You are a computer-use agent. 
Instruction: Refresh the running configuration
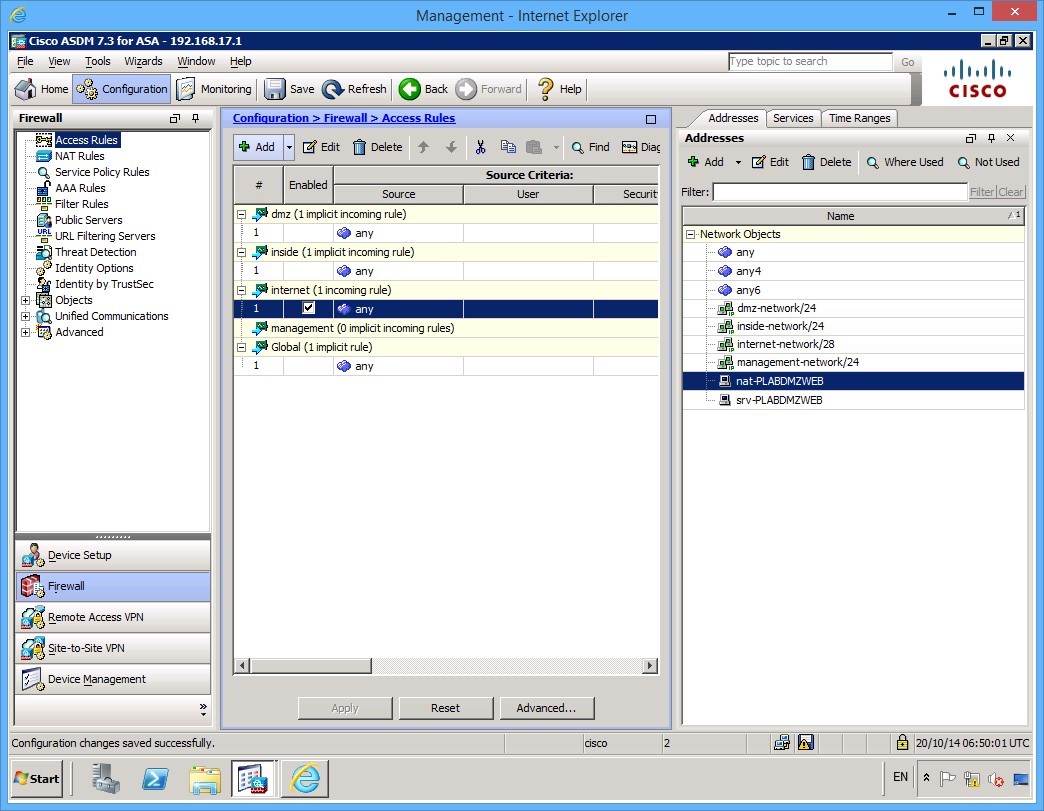click(354, 88)
